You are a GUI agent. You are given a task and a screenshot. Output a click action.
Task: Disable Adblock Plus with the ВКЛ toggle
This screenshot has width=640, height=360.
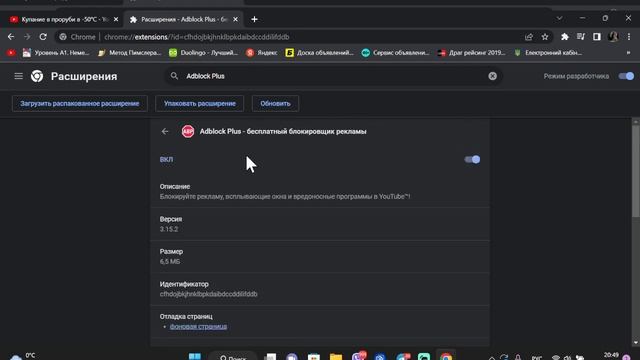[x=472, y=160]
